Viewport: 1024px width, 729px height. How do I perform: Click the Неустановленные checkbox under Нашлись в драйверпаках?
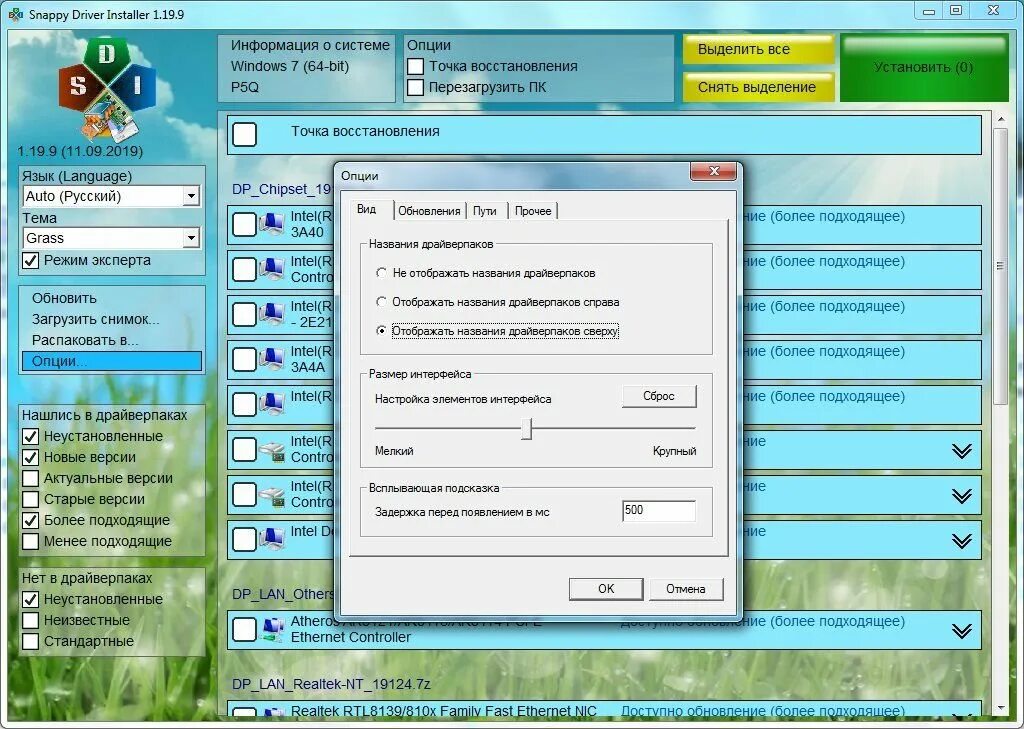[x=31, y=436]
